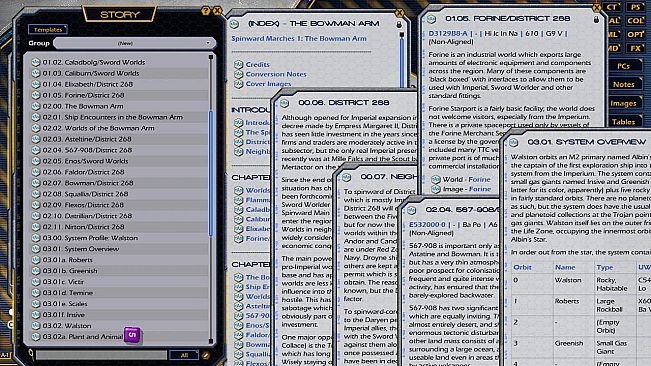Open link icon for 02.03. Asteltine/District 268
The image size is (651, 366).
36,139
